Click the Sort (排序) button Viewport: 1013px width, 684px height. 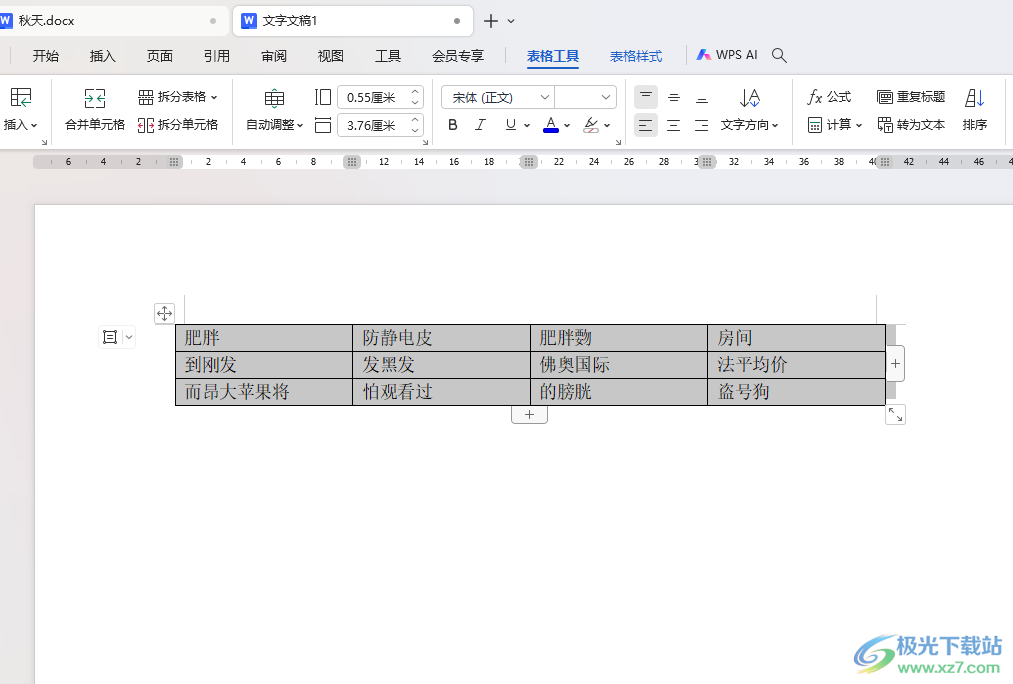click(x=975, y=110)
